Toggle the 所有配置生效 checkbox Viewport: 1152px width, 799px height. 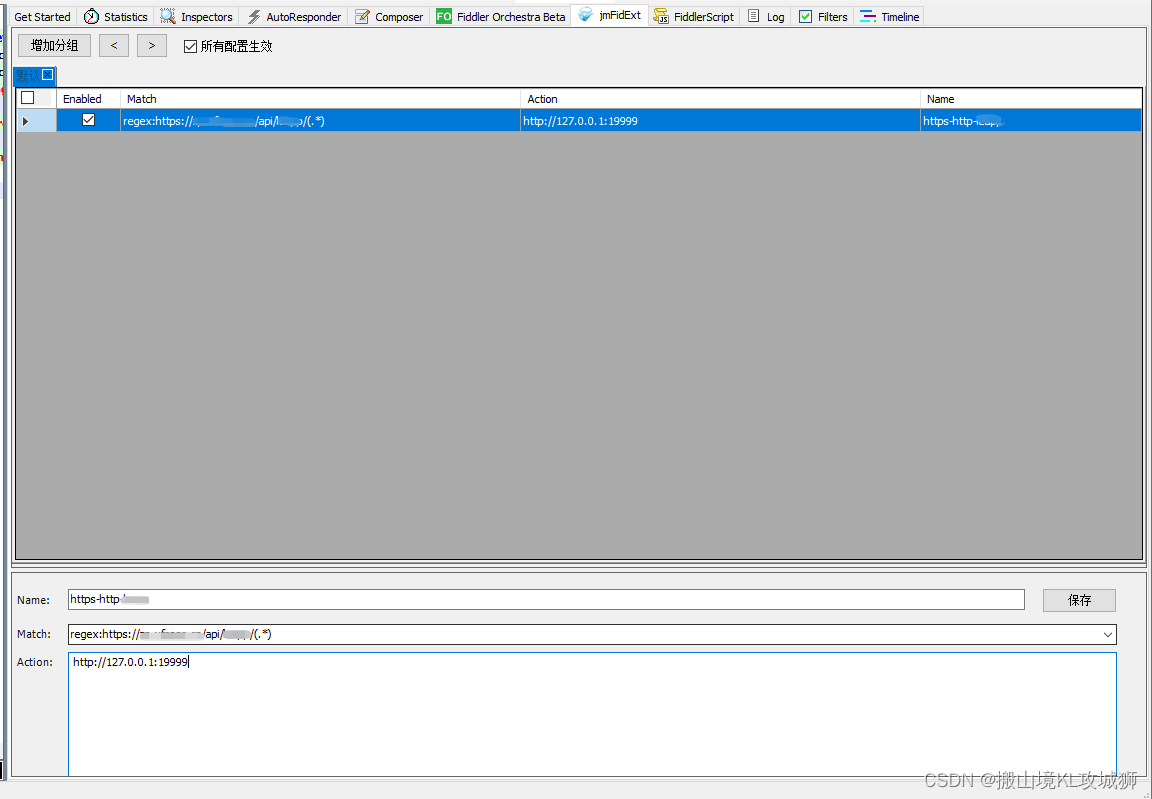[x=190, y=46]
